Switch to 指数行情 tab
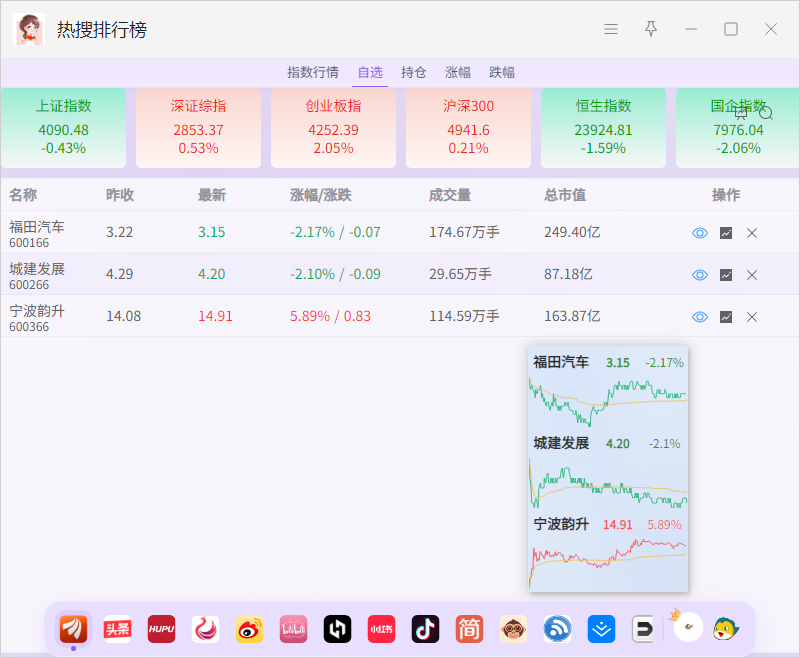The height and width of the screenshot is (658, 800). click(313, 72)
